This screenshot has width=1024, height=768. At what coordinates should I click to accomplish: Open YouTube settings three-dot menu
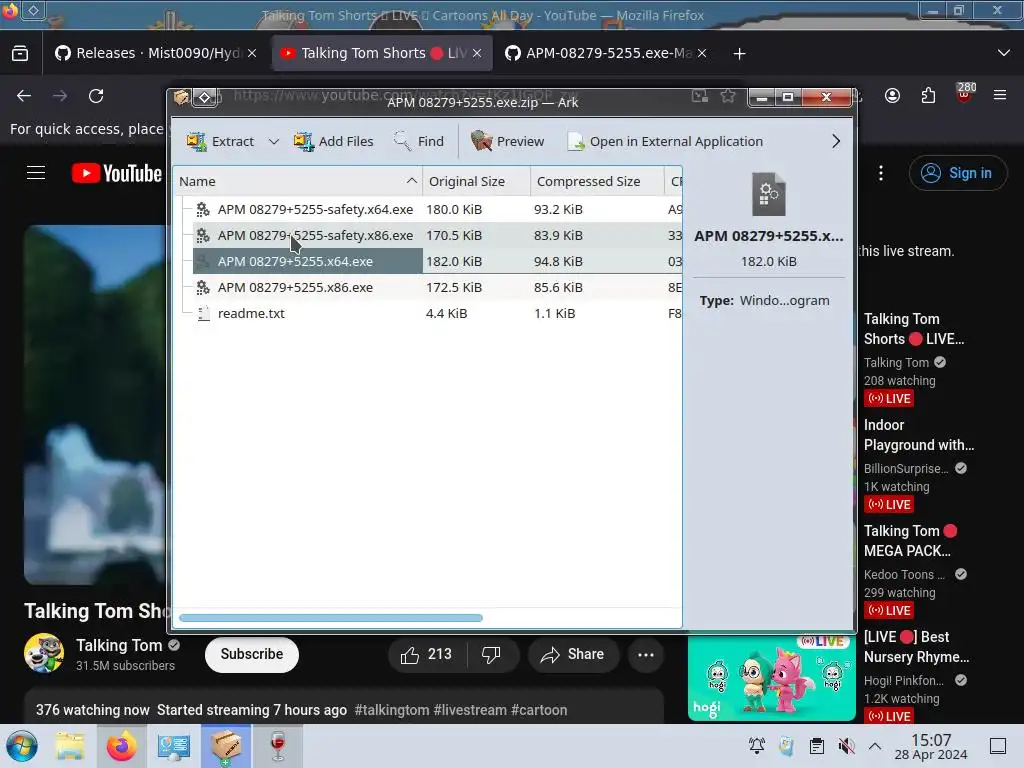881,173
